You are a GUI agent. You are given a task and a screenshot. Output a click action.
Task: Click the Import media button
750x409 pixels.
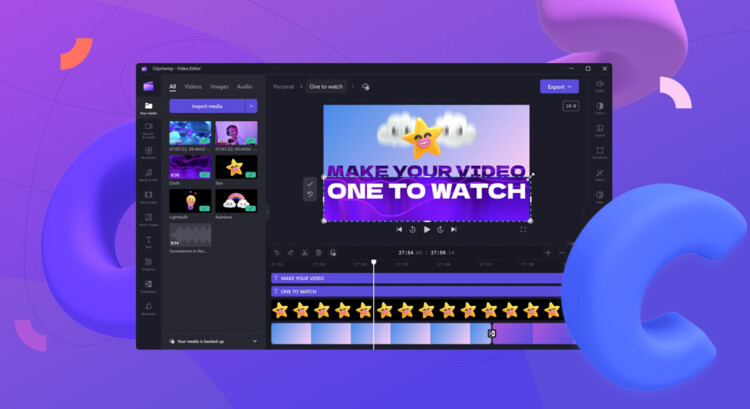[x=207, y=106]
